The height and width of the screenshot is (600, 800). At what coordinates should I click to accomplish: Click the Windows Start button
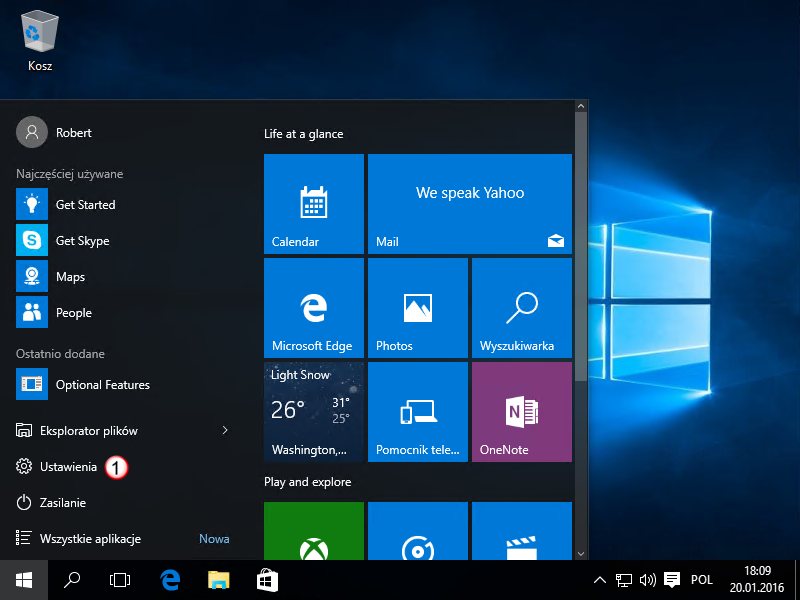(24, 580)
